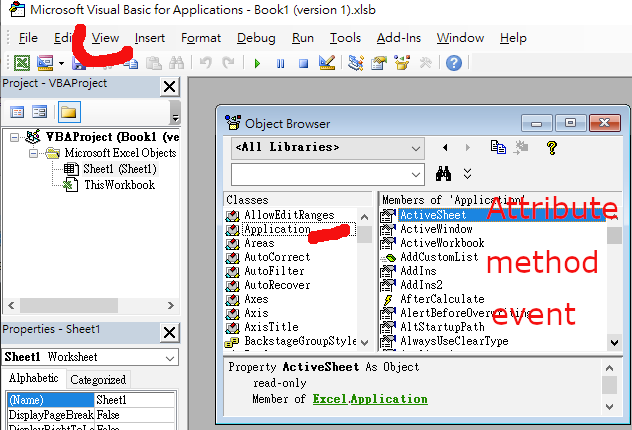The image size is (632, 430).
Task: Close the Project - VBAProject panel
Action: pyautogui.click(x=169, y=86)
